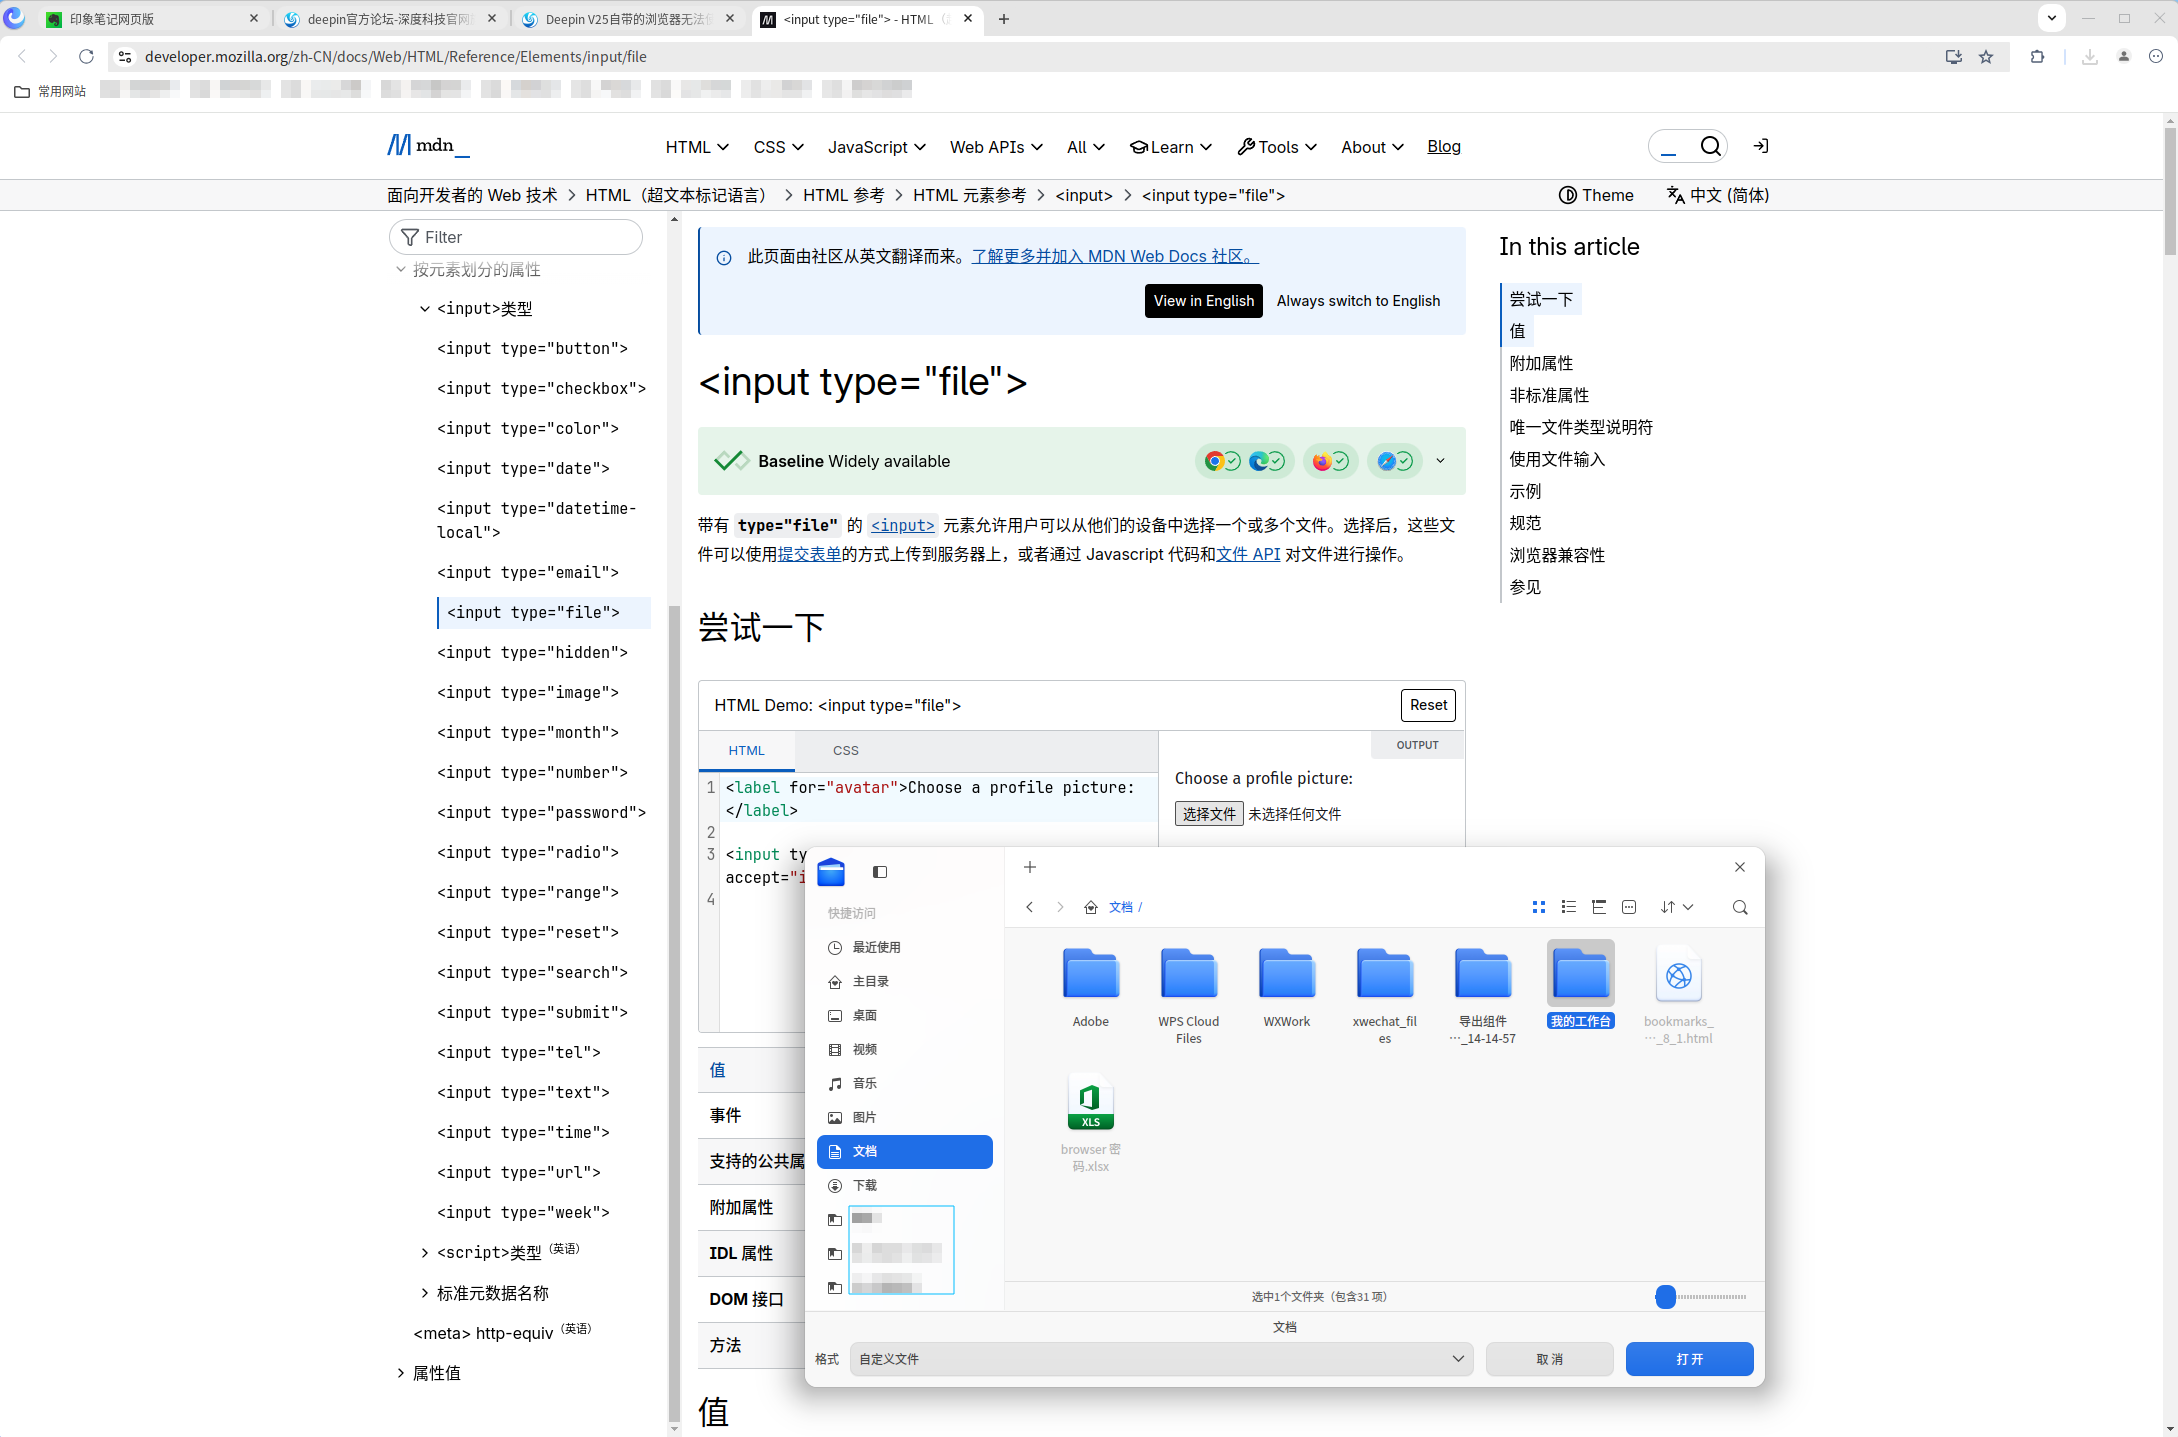Viewport: 2178px width, 1437px height.
Task: Click View in English button
Action: pyautogui.click(x=1203, y=301)
